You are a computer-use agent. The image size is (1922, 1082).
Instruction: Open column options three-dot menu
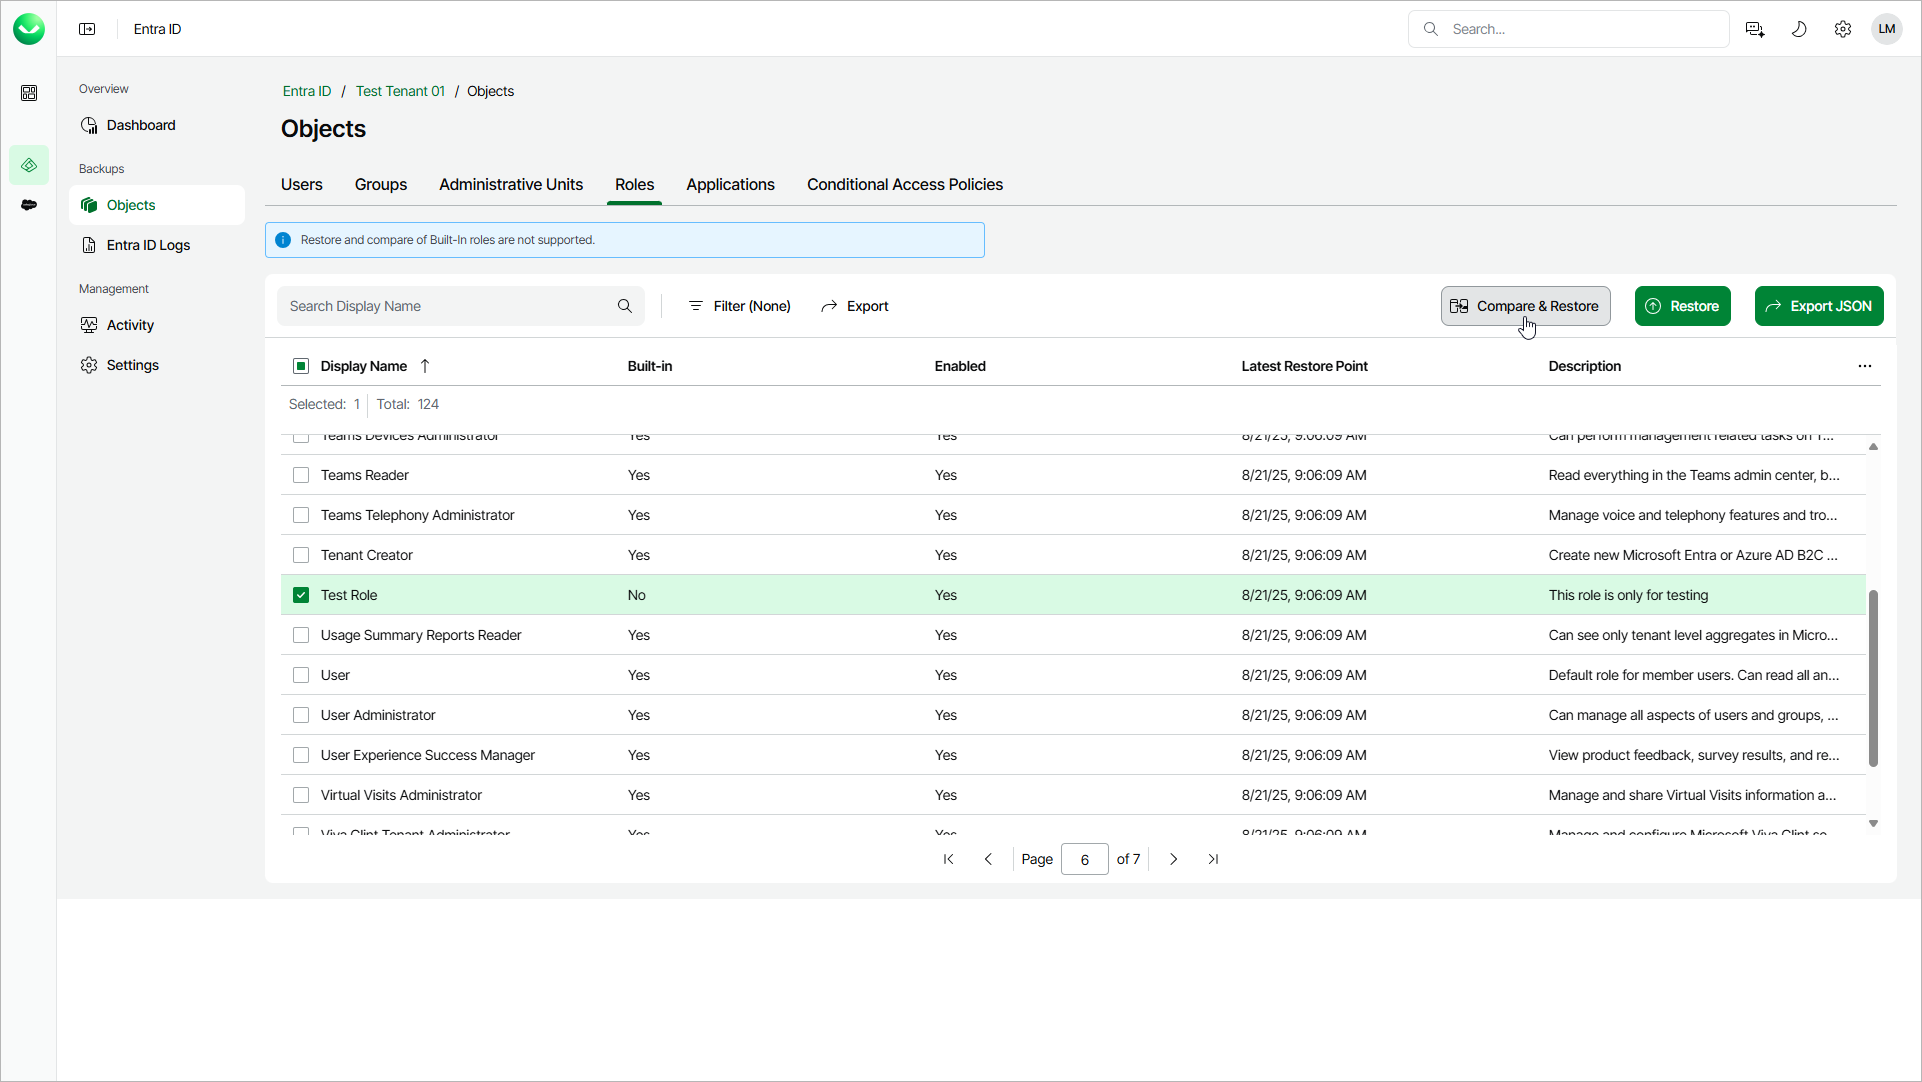point(1864,366)
